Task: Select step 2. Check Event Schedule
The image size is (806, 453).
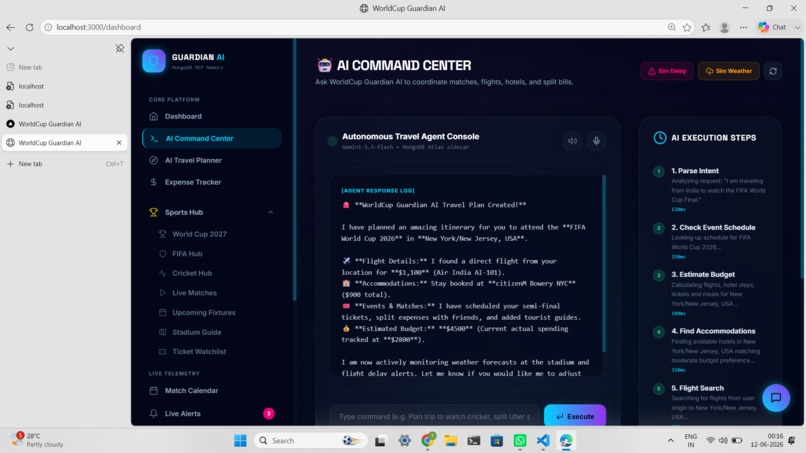Action: coord(713,227)
